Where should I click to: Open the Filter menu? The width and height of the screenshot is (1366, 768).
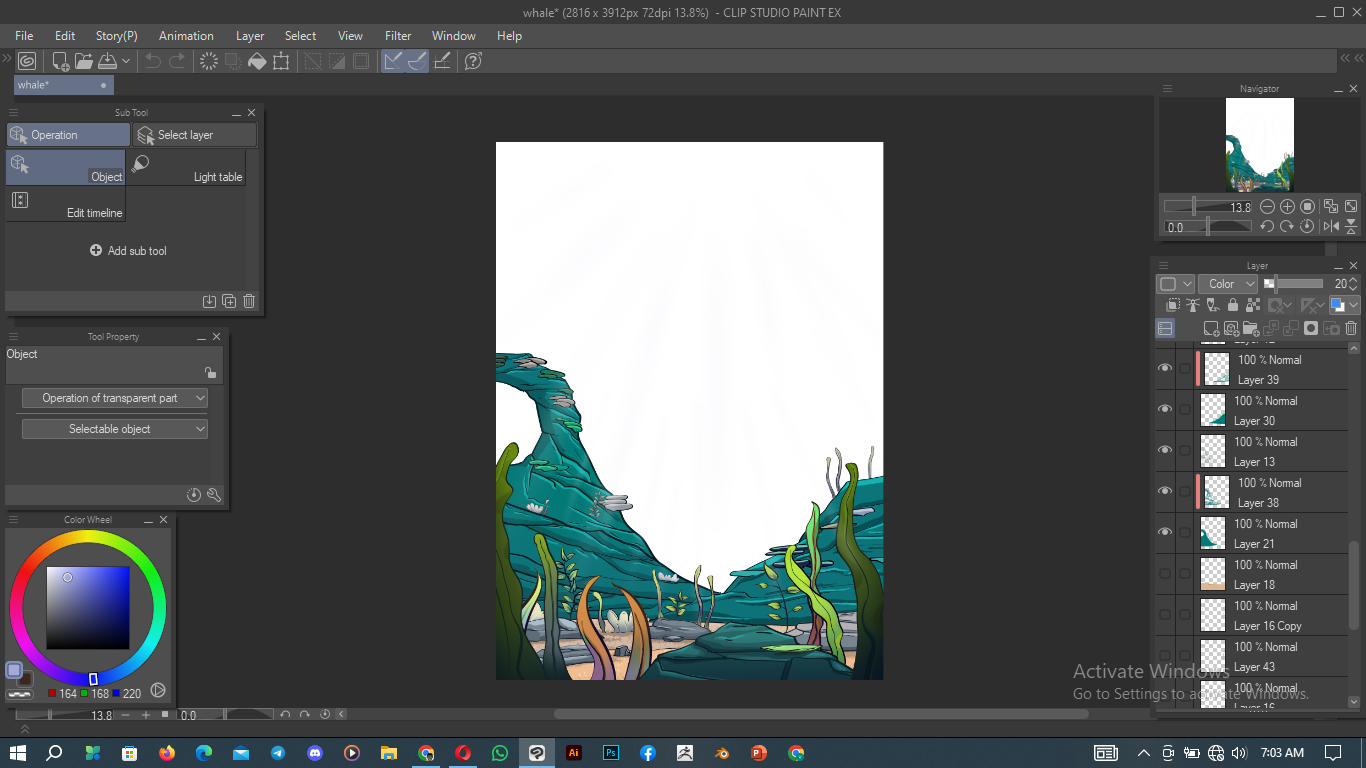[398, 36]
